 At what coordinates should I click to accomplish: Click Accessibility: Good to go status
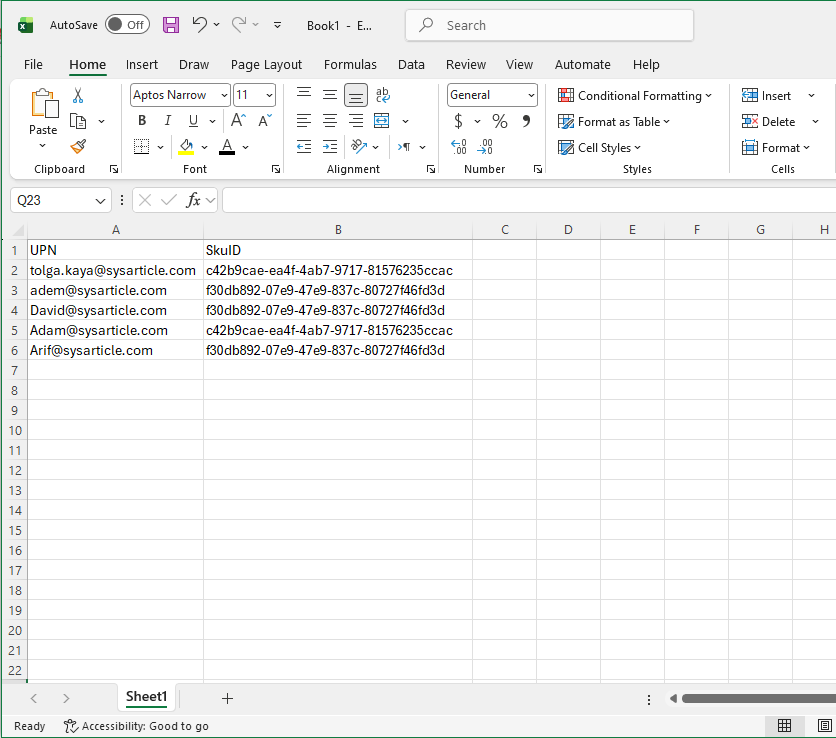tap(136, 726)
